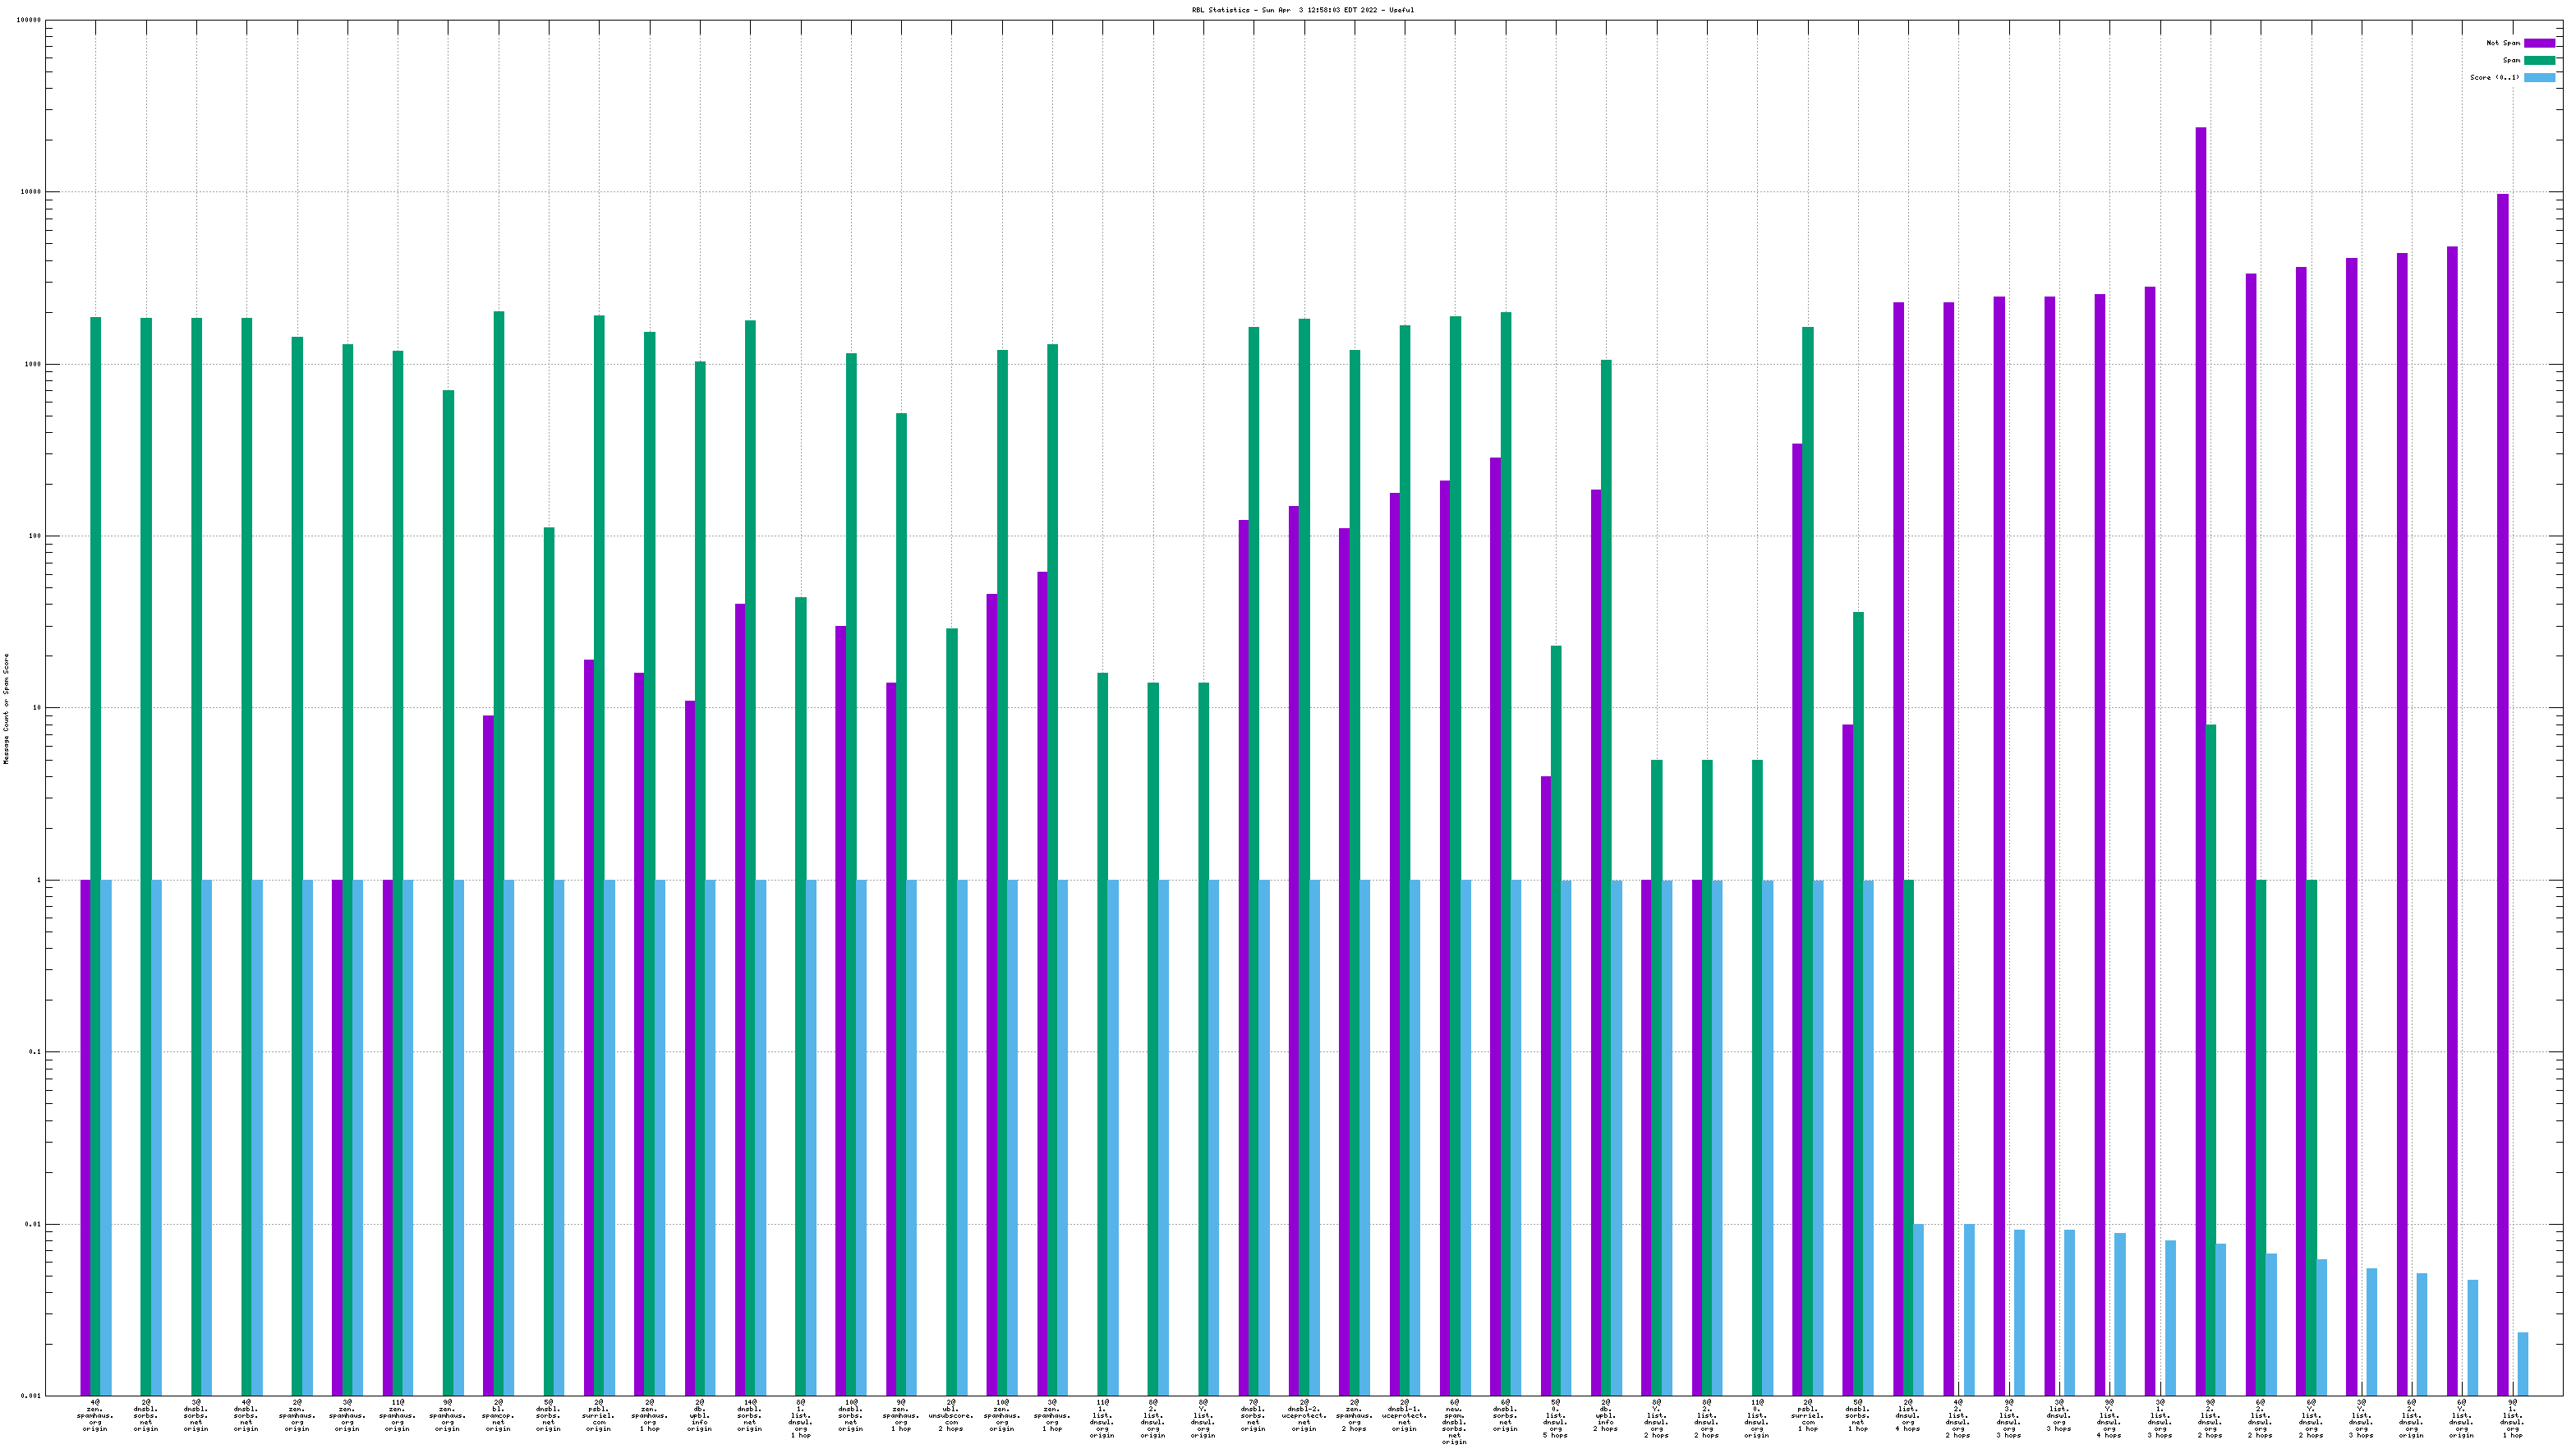Click the 100000 y-axis tick label
The width and height of the screenshot is (2576, 1449).
click(27, 20)
